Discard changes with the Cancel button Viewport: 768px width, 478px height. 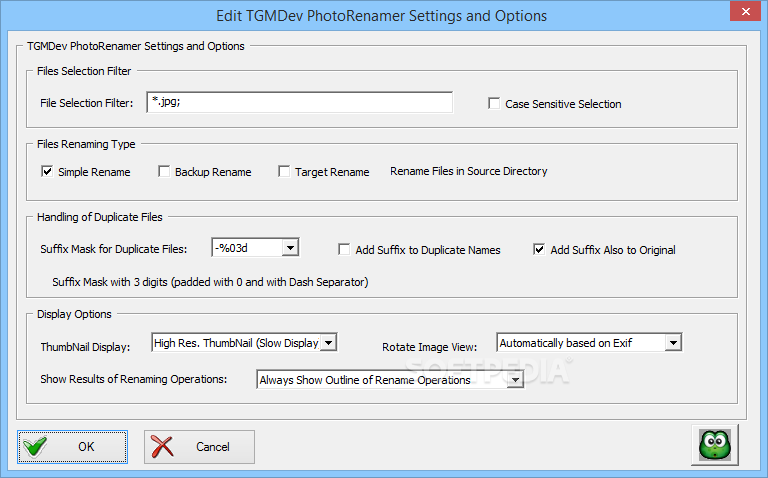(199, 447)
